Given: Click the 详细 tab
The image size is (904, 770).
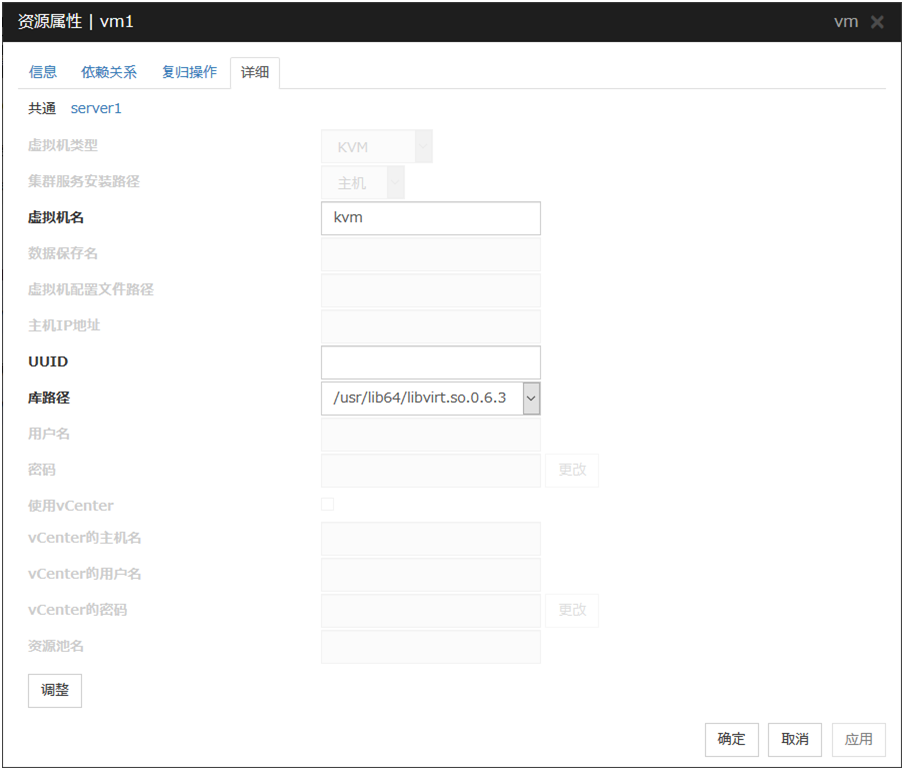Looking at the screenshot, I should coord(255,73).
